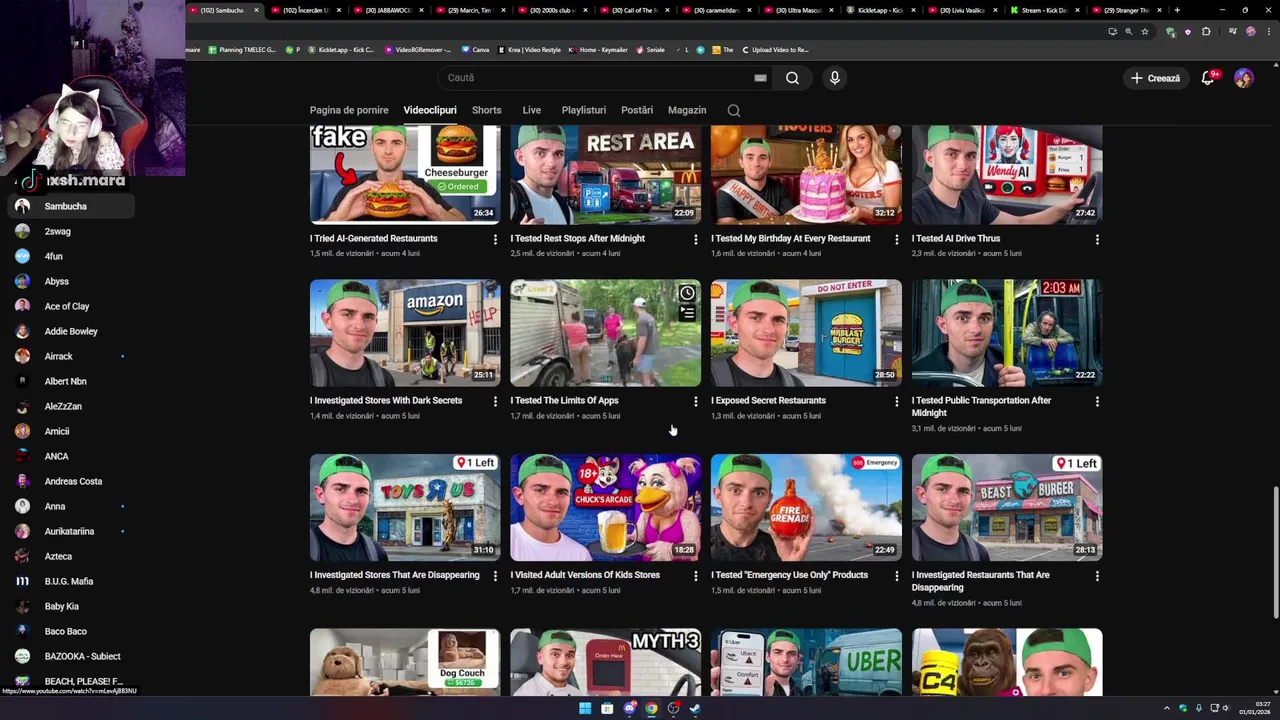Click the Creează button

click(x=1155, y=78)
